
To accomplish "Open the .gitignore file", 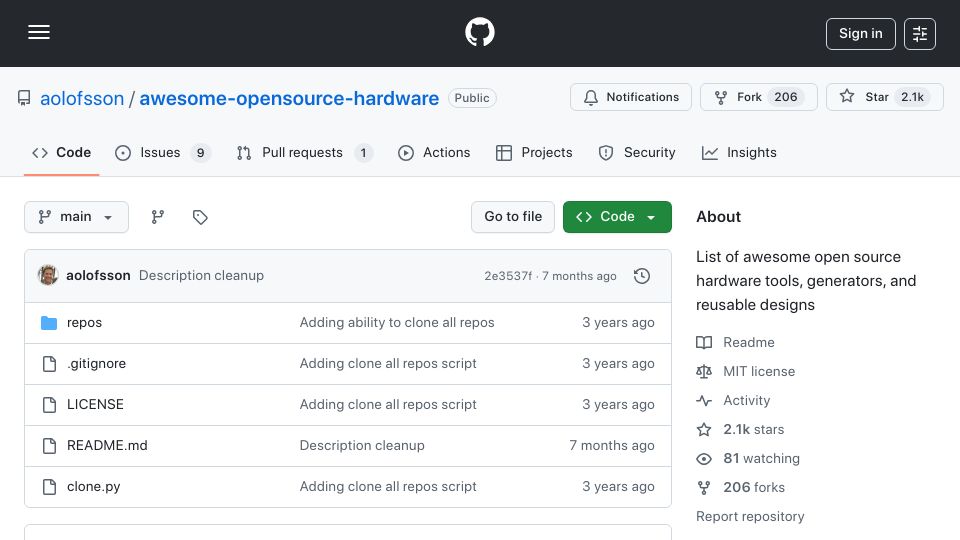I will tap(96, 364).
